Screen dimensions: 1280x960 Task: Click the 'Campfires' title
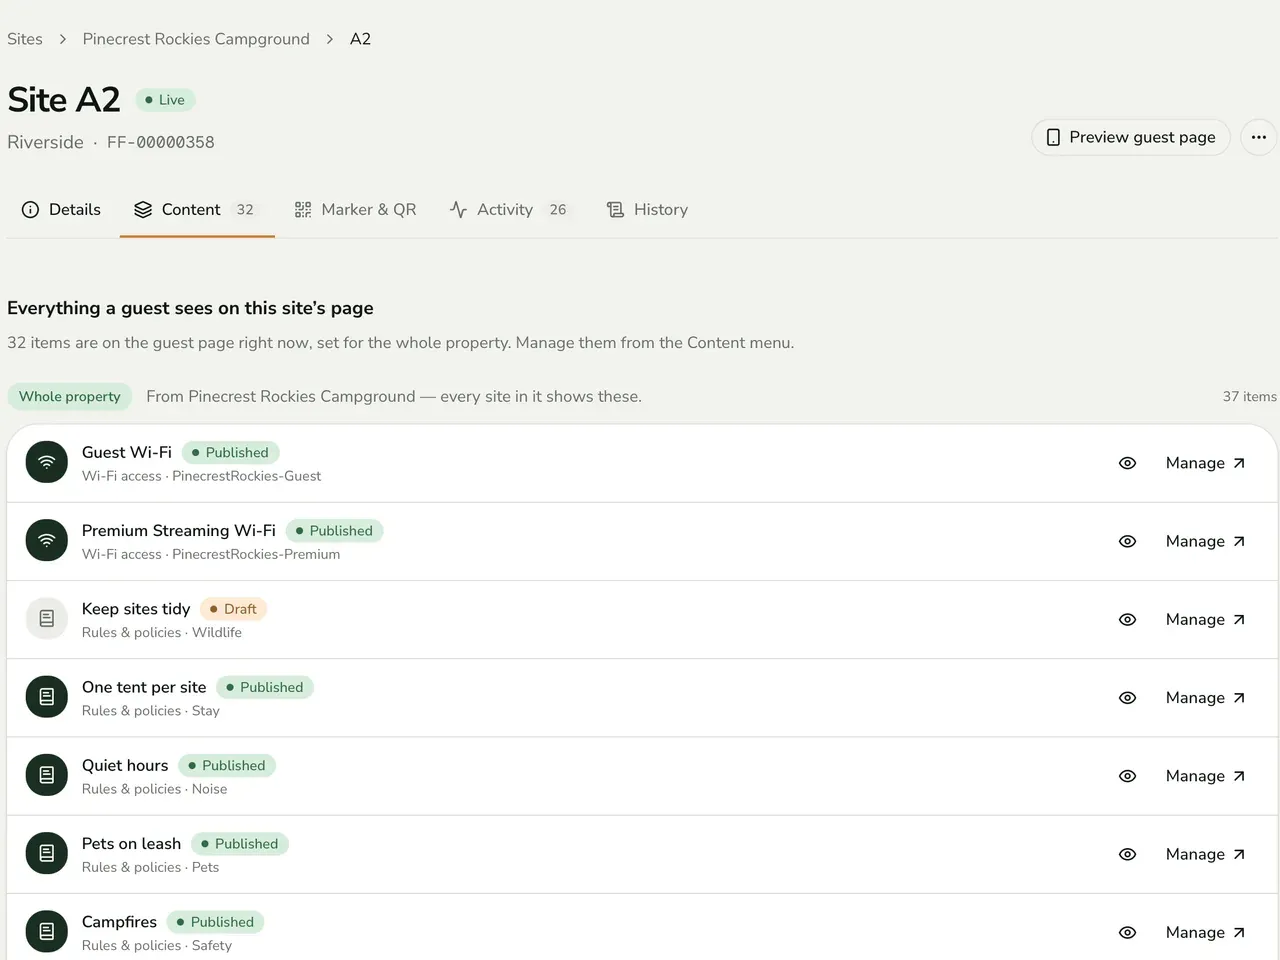120,922
